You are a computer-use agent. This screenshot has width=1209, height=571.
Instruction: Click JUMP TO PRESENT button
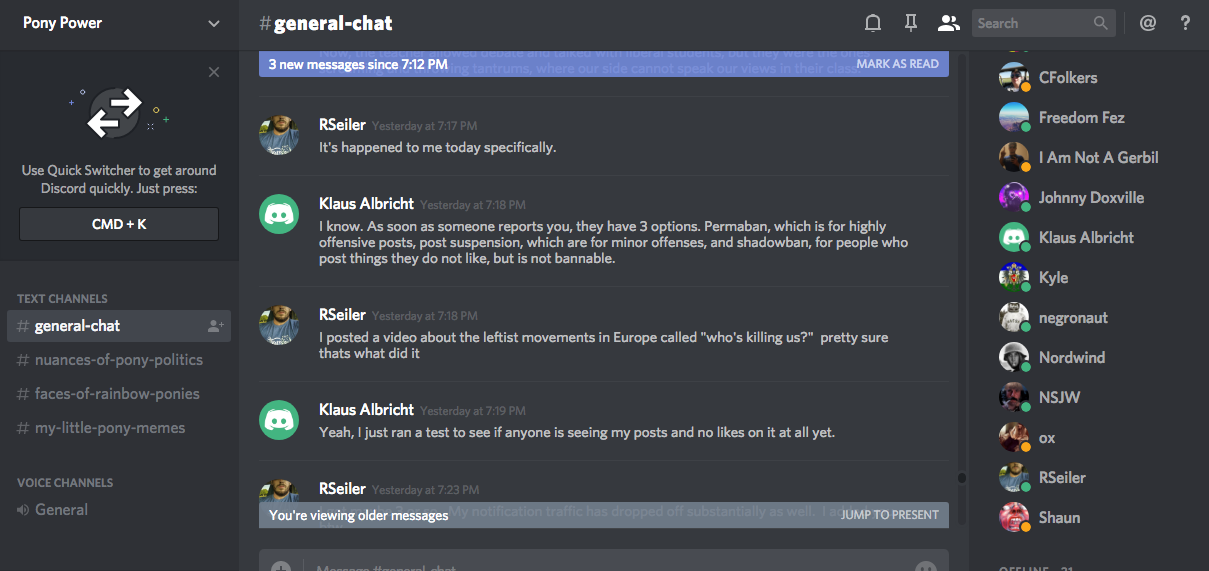point(889,515)
